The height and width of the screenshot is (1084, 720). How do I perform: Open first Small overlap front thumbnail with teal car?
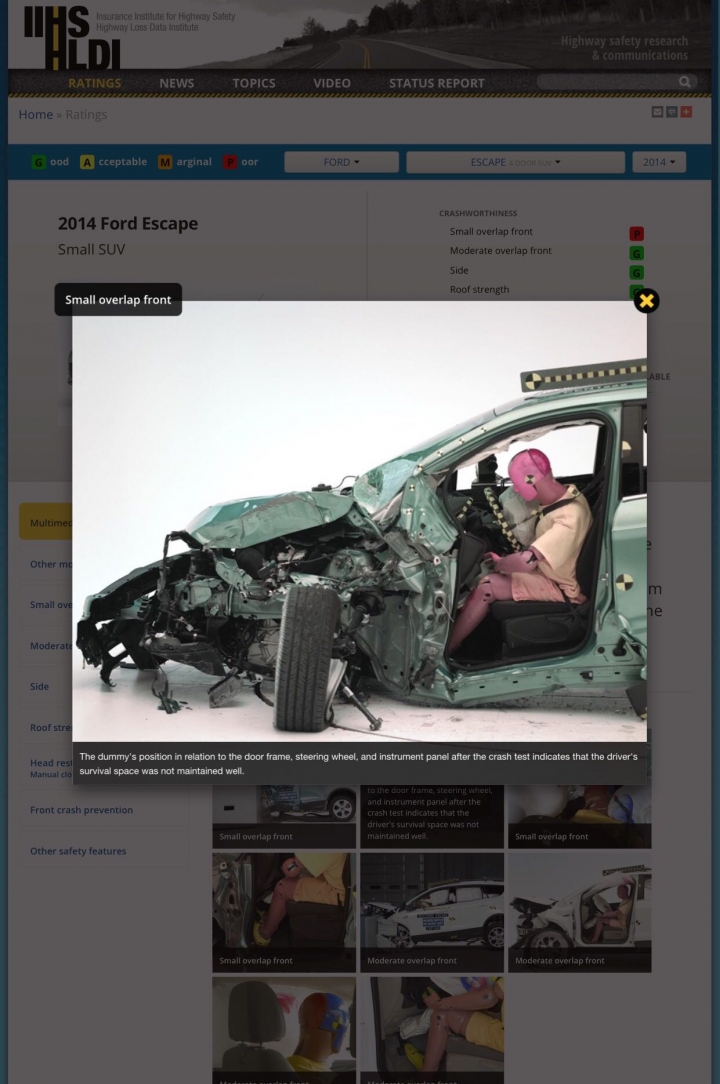tap(284, 816)
